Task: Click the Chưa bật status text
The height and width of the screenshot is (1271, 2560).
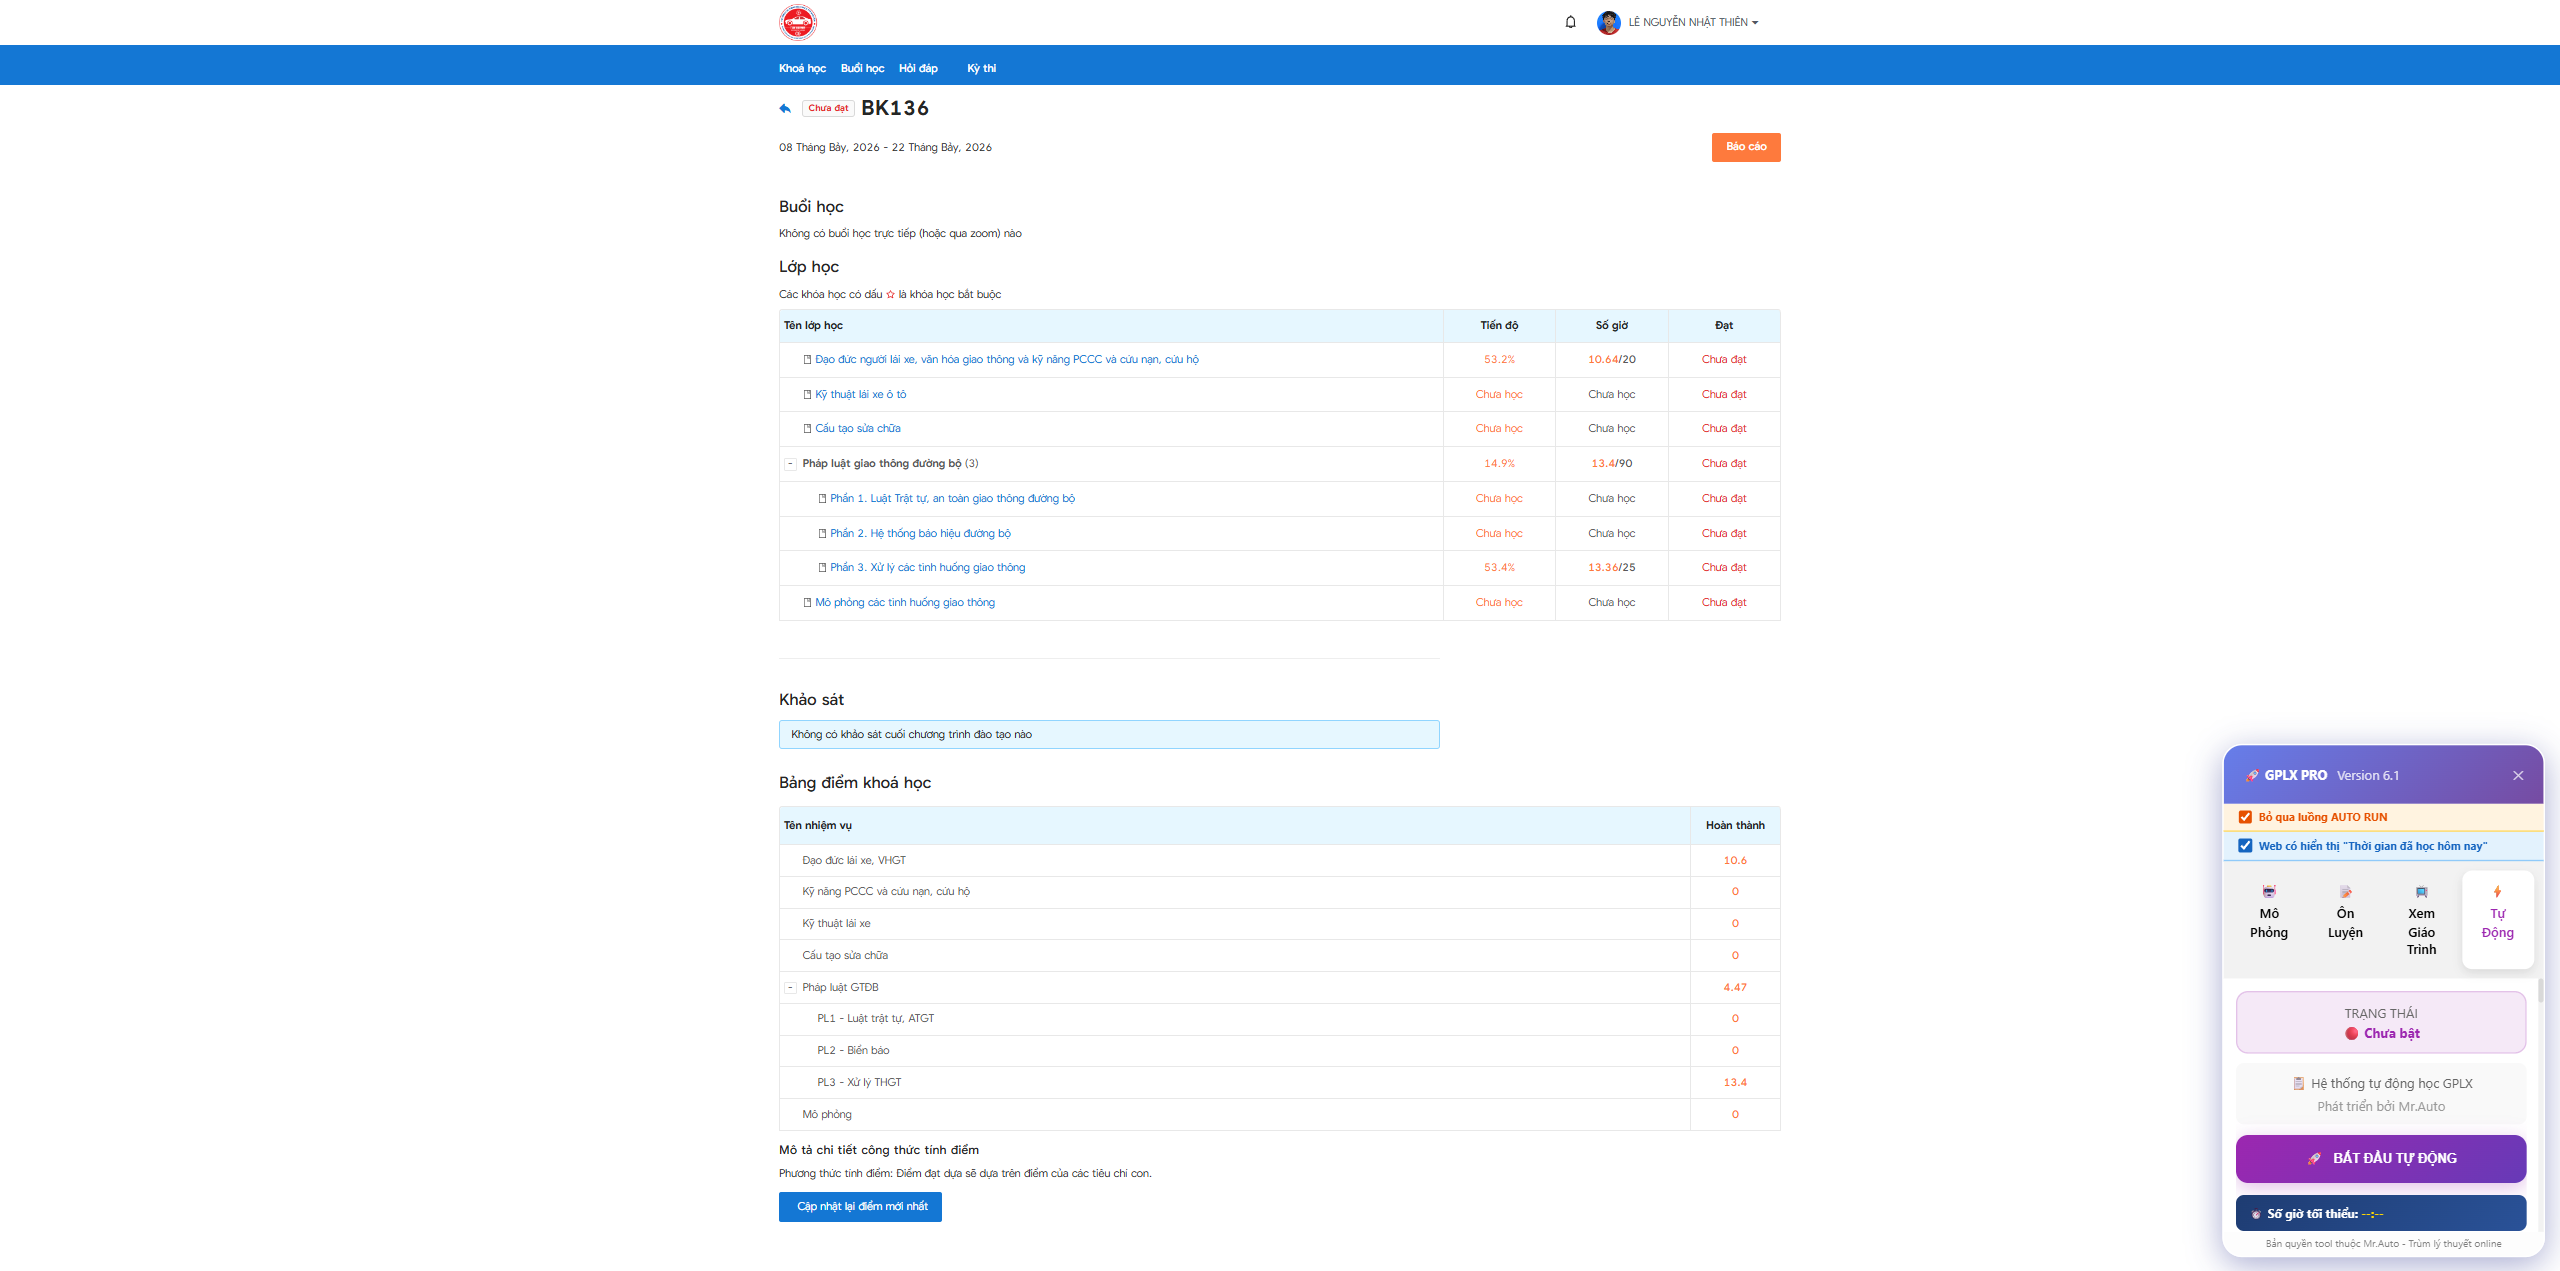Action: (2391, 1033)
